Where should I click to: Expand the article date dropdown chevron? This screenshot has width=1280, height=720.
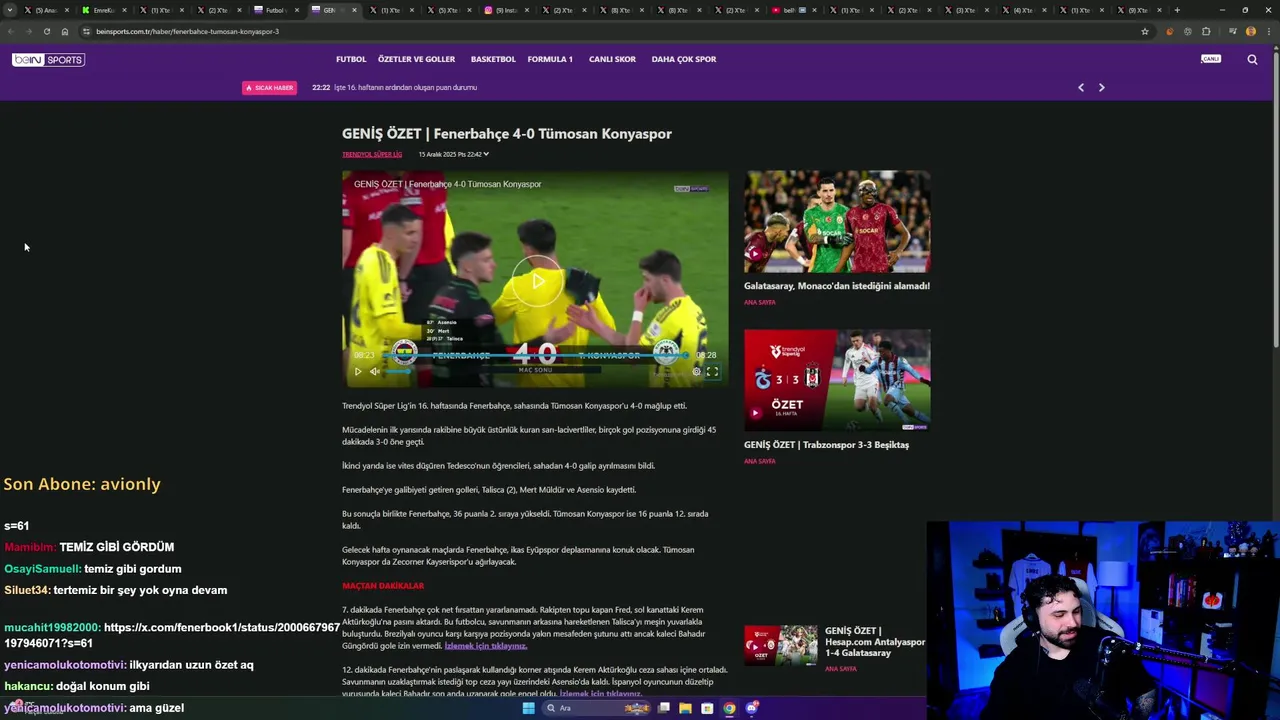[486, 154]
